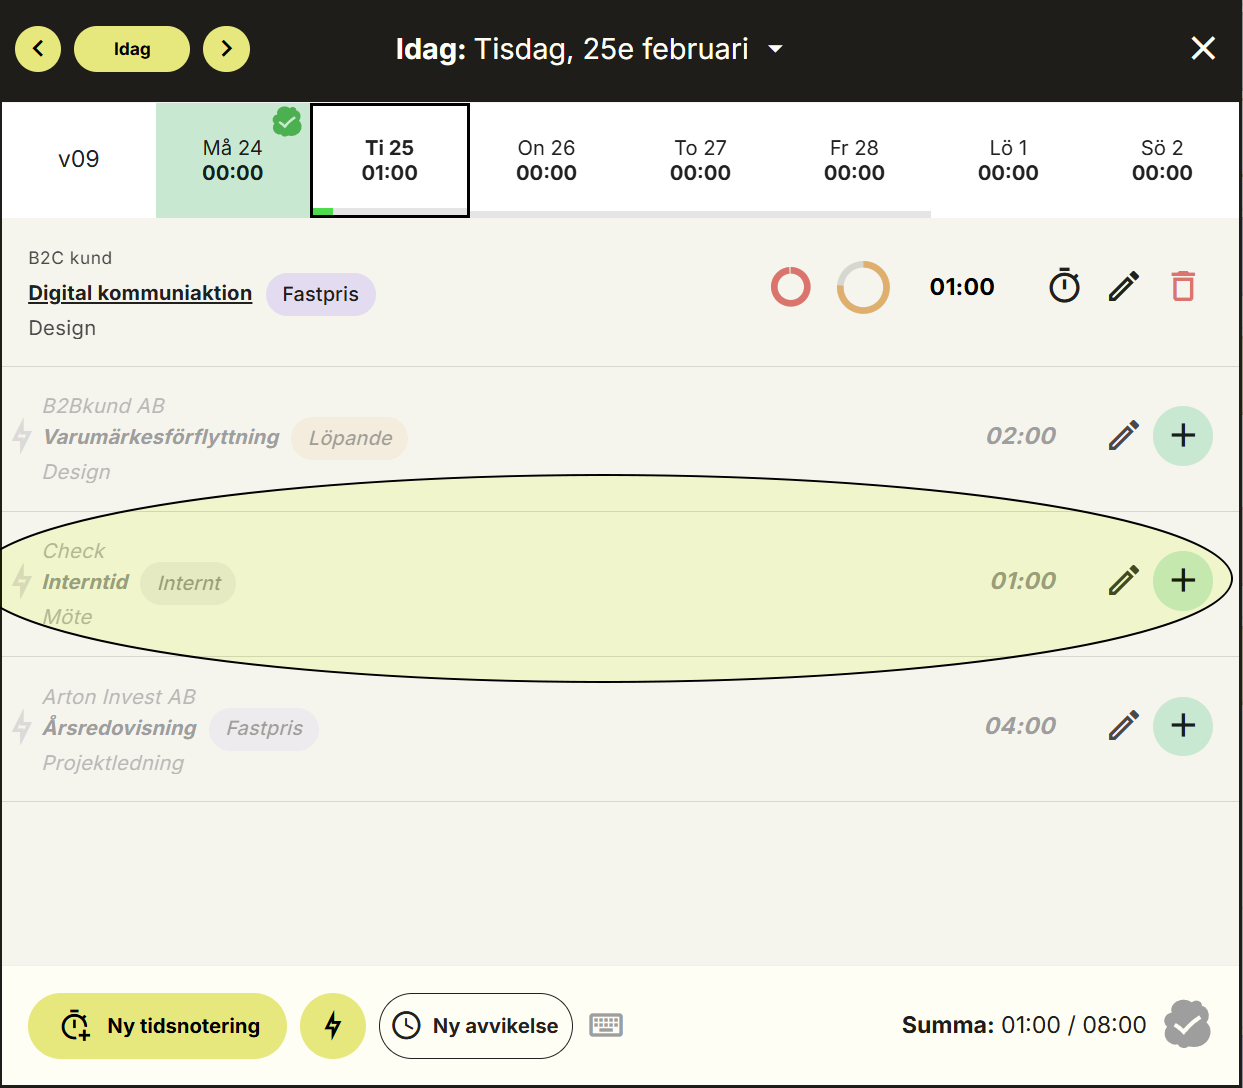Add Årsredovisning suggestion with plus button

point(1183,726)
